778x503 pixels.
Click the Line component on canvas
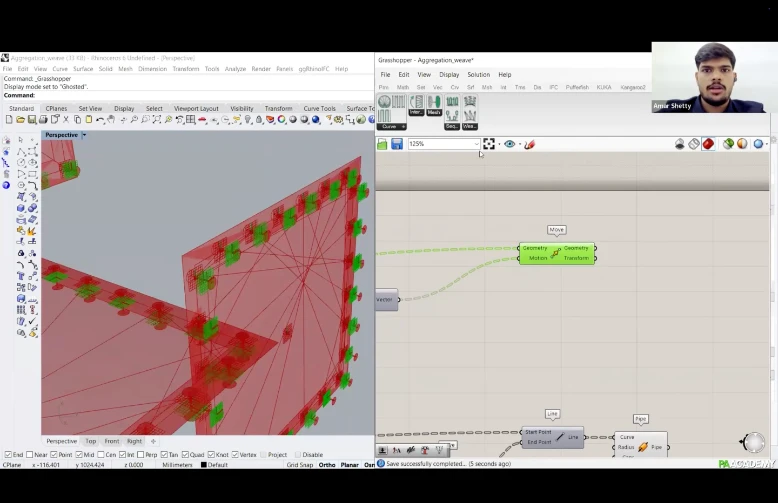tap(553, 437)
